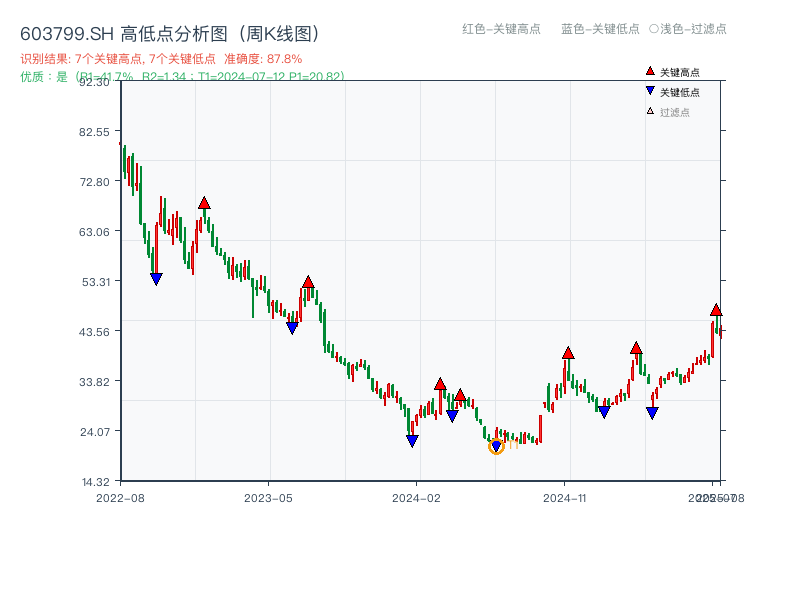This screenshot has width=800, height=600.
Task: Click the 浅色-过滤点 header legend text
Action: [x=693, y=29]
